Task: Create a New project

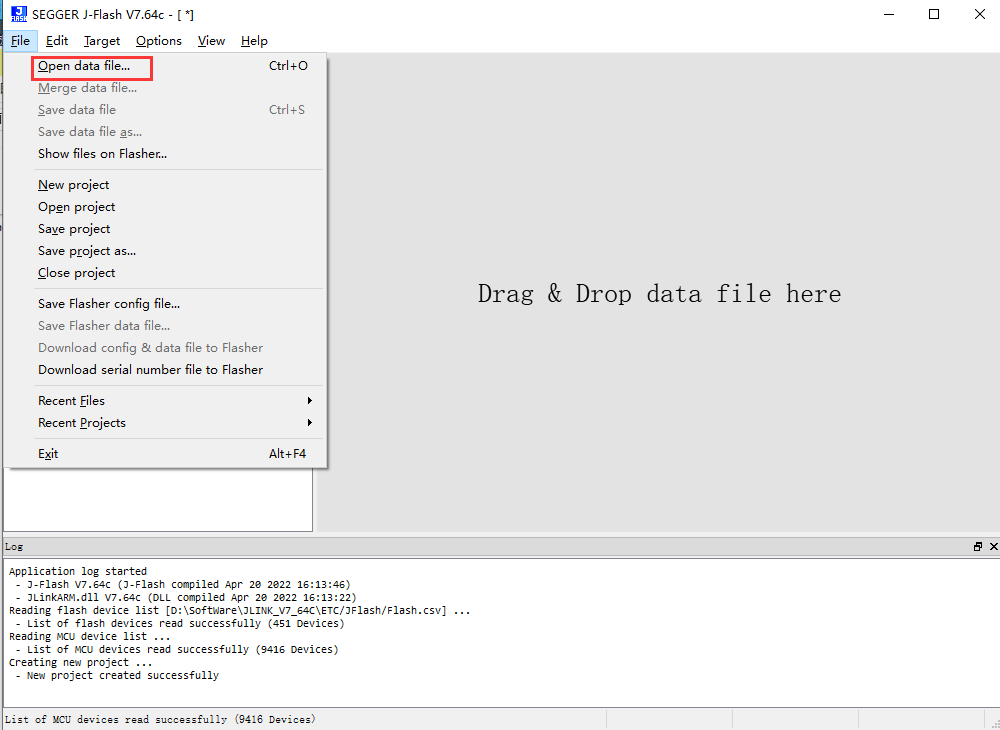Action: click(x=166, y=185)
